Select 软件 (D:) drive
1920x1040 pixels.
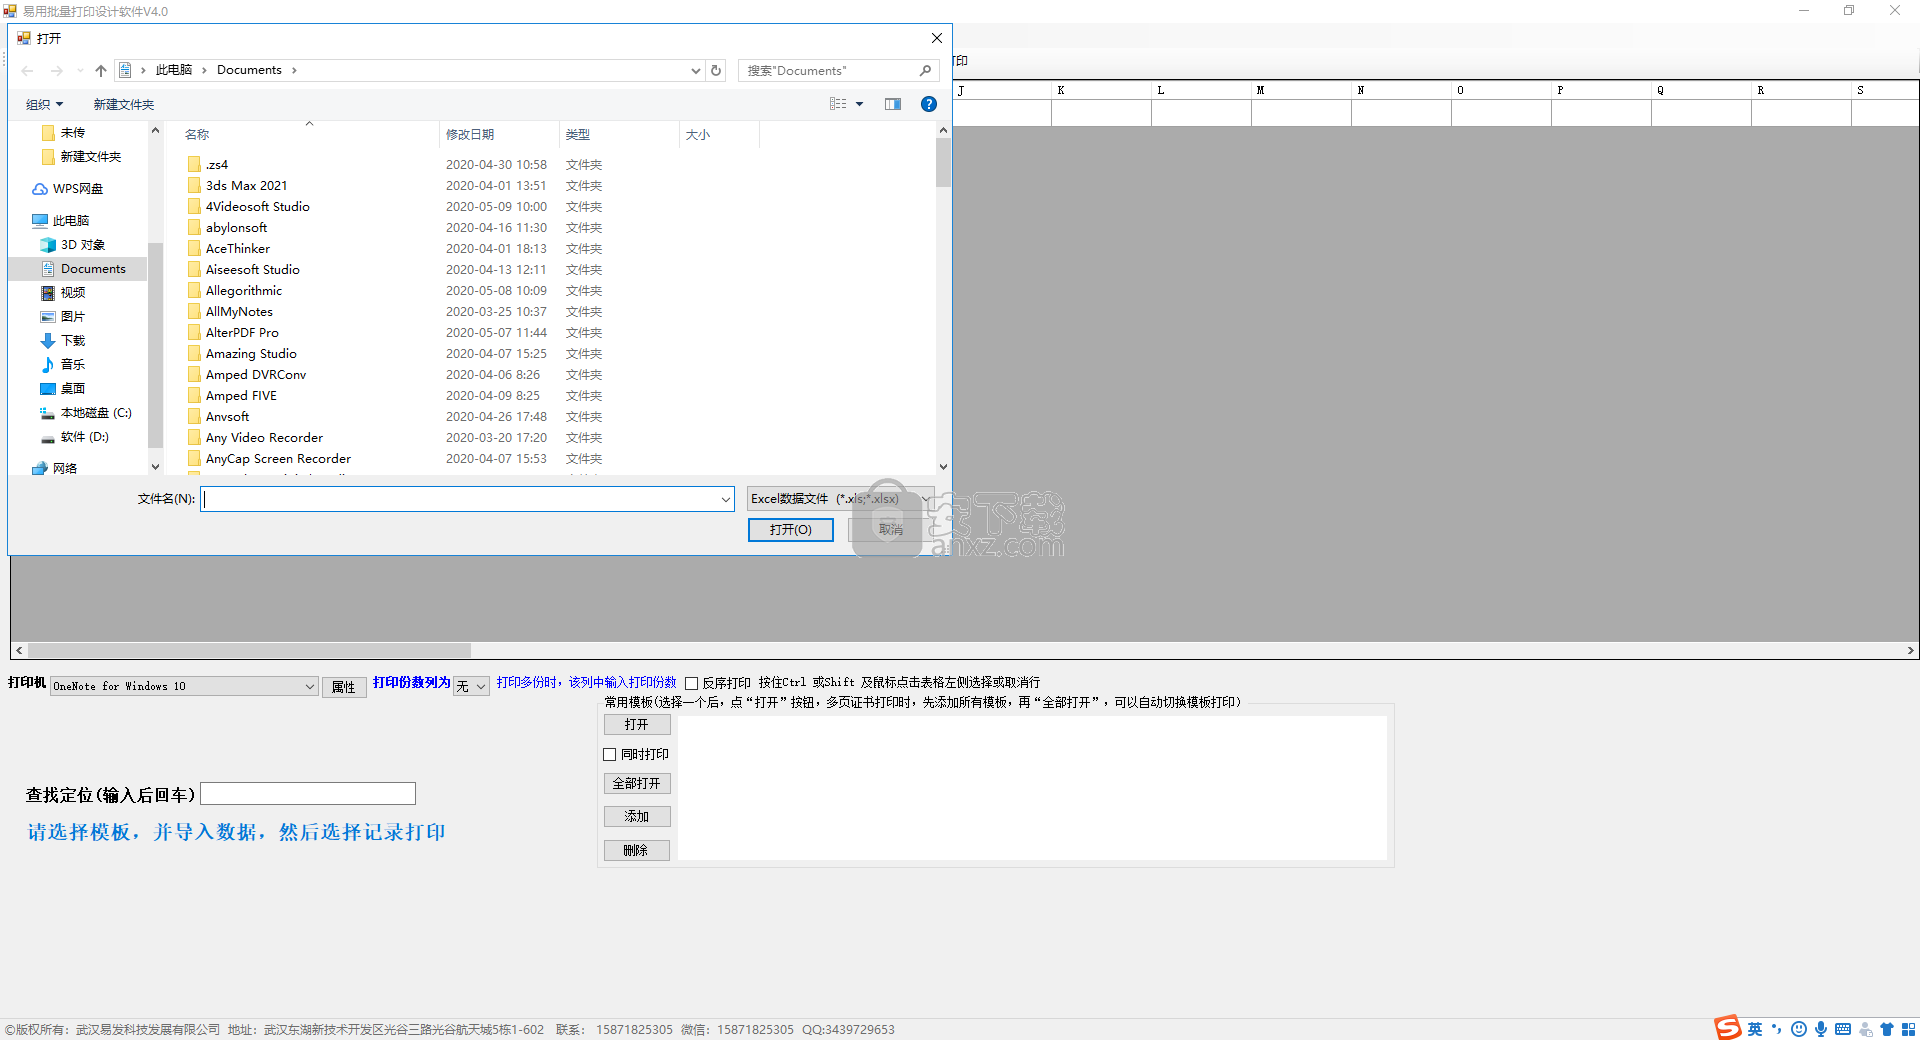pos(75,437)
